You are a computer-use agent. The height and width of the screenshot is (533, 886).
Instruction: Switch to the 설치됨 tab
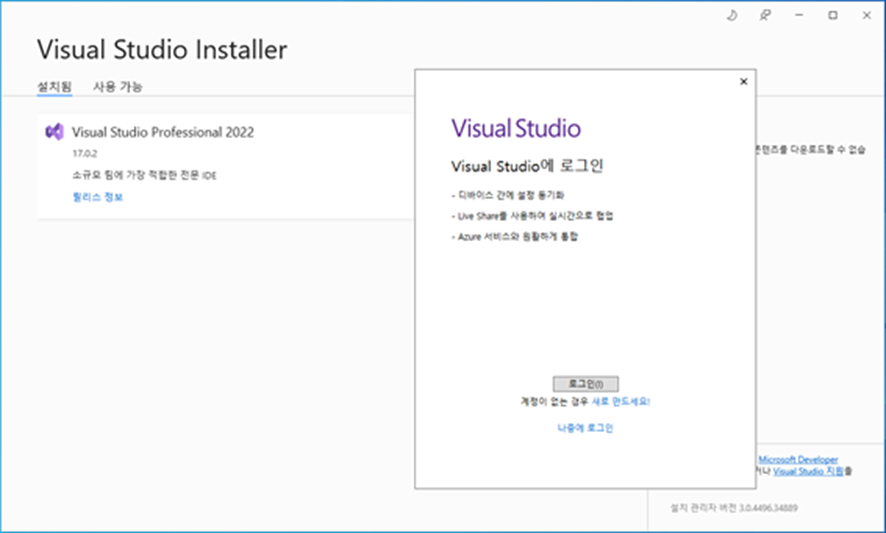54,86
